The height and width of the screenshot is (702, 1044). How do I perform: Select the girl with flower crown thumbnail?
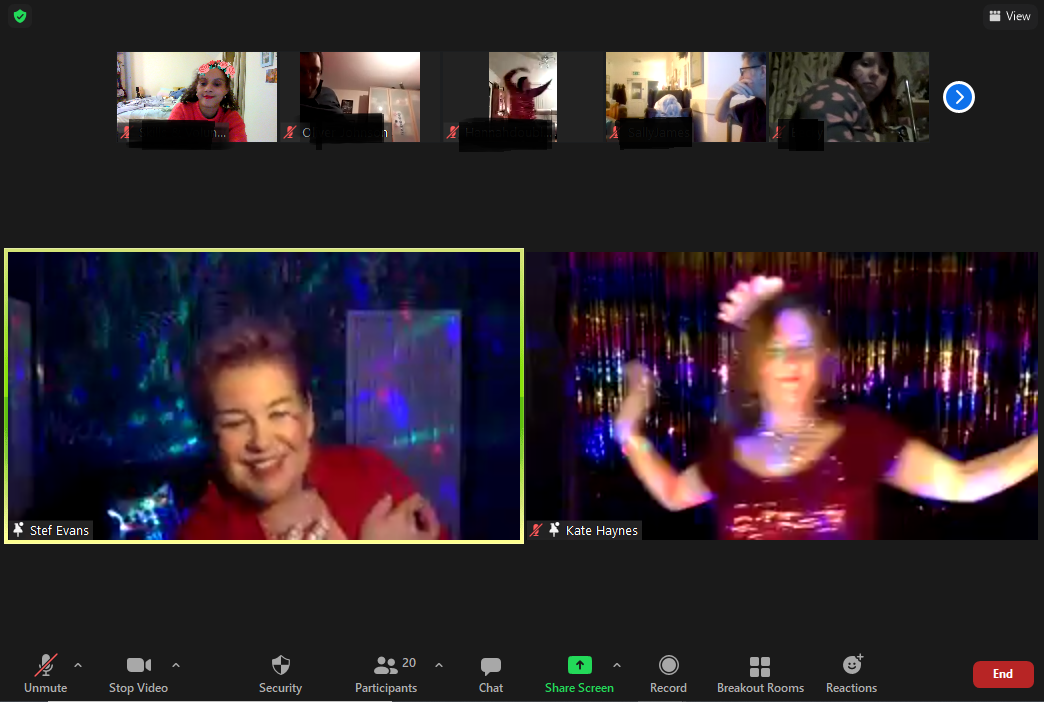[197, 97]
